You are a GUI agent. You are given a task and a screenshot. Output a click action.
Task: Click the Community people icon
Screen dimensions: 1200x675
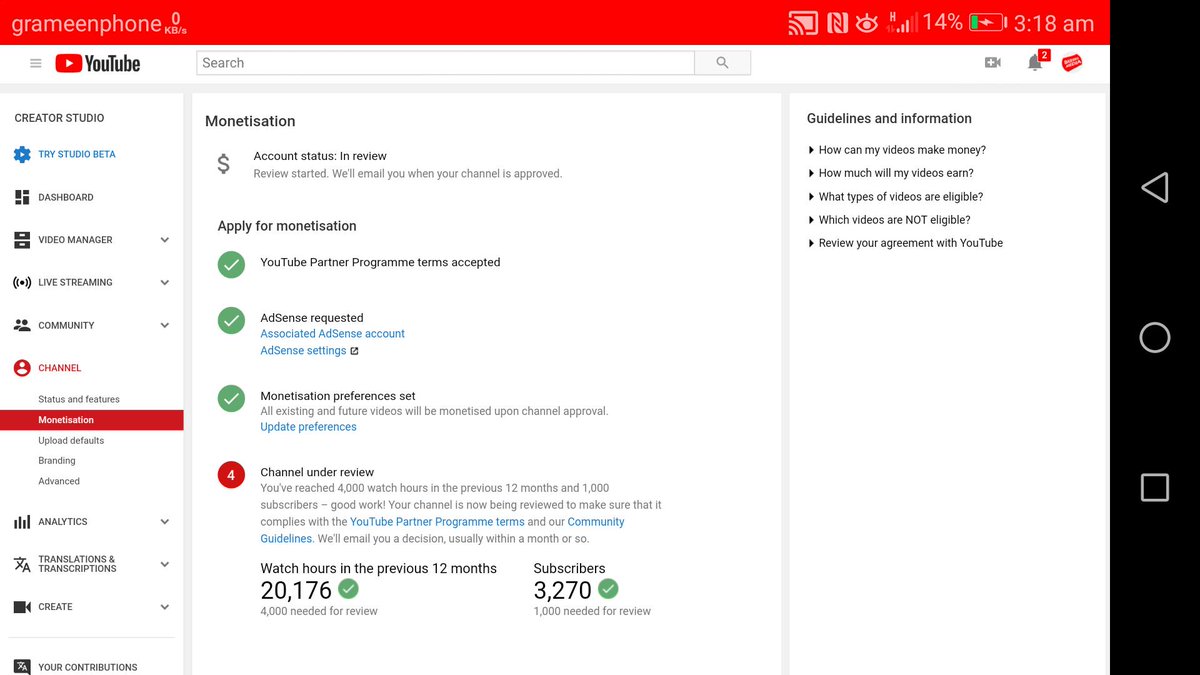(22, 325)
